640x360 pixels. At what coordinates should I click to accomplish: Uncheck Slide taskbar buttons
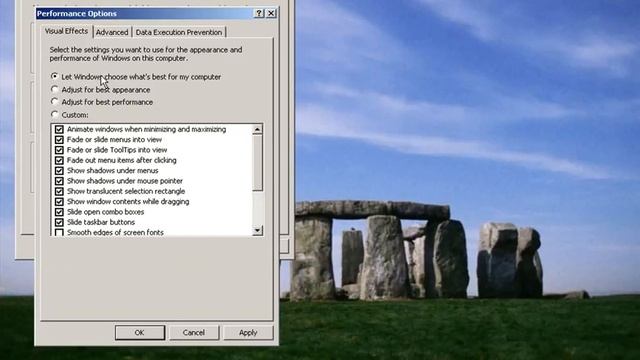pyautogui.click(x=59, y=222)
